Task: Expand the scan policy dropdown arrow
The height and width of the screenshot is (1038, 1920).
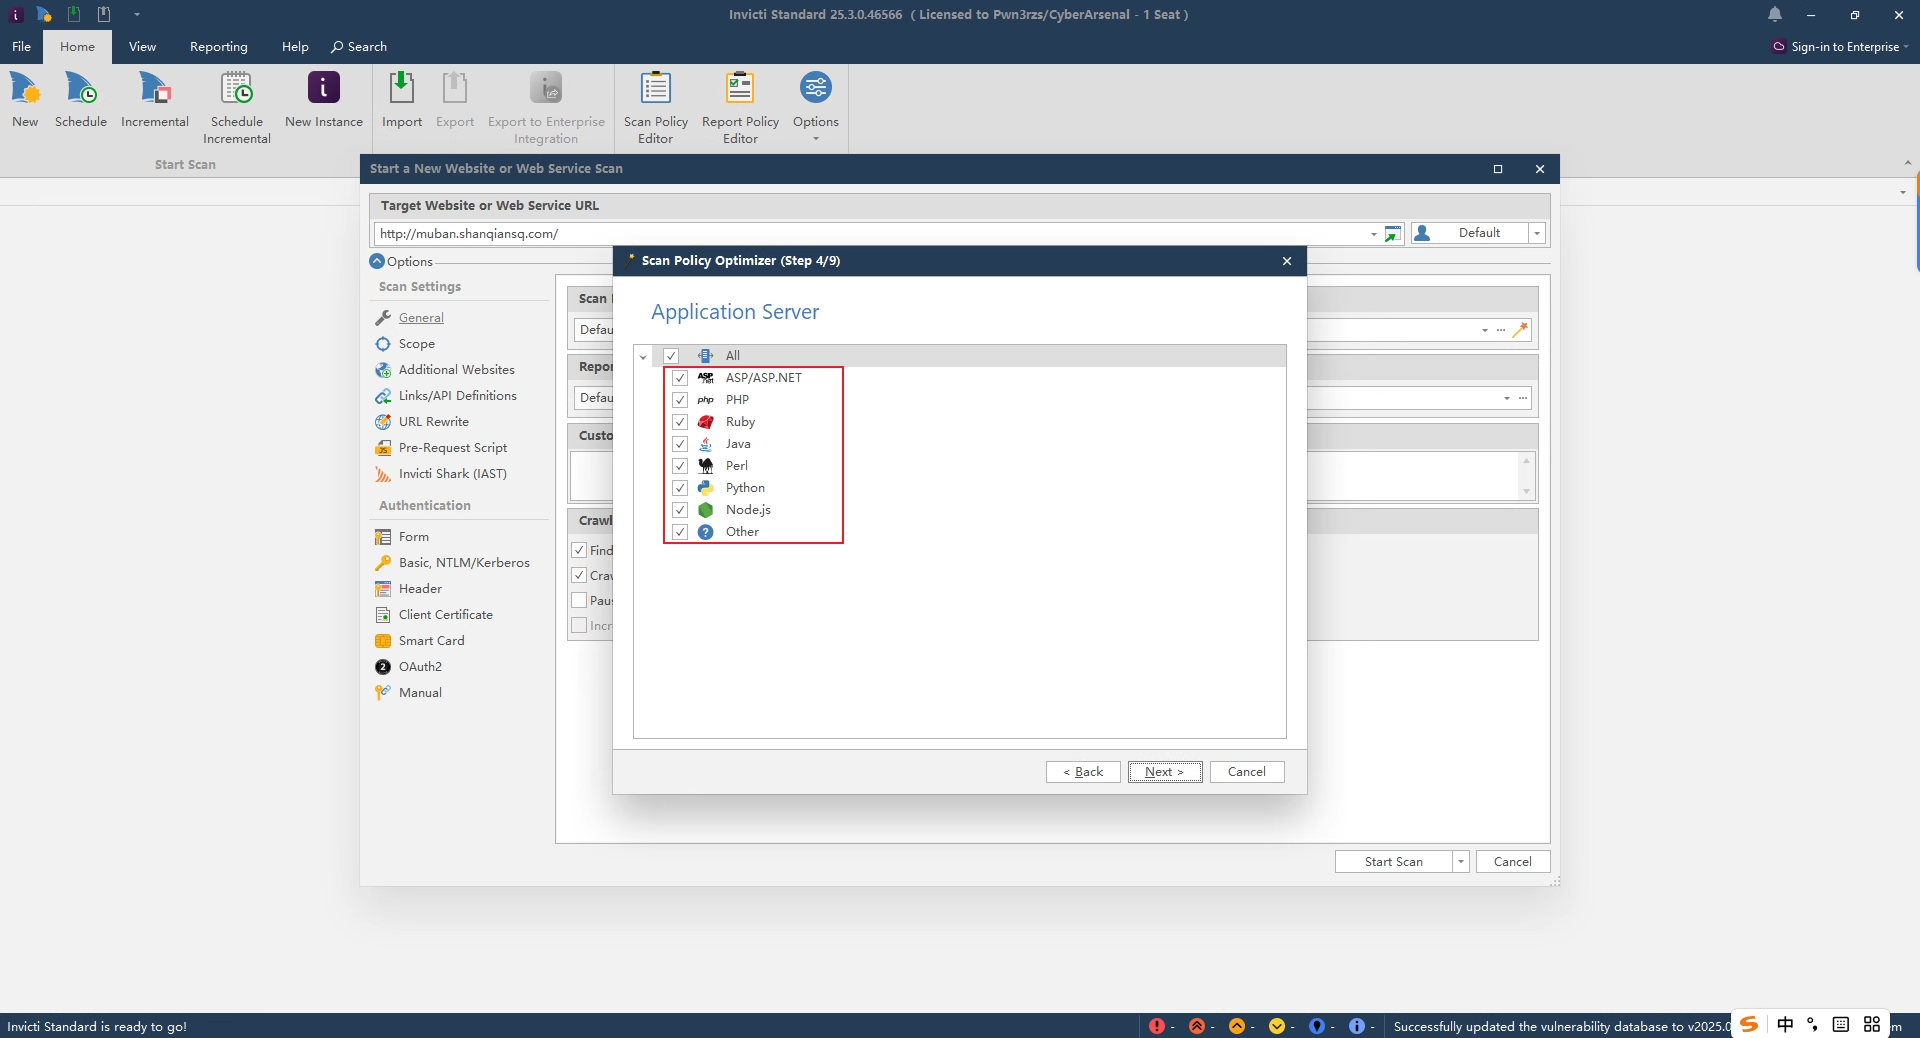Action: coord(1485,330)
